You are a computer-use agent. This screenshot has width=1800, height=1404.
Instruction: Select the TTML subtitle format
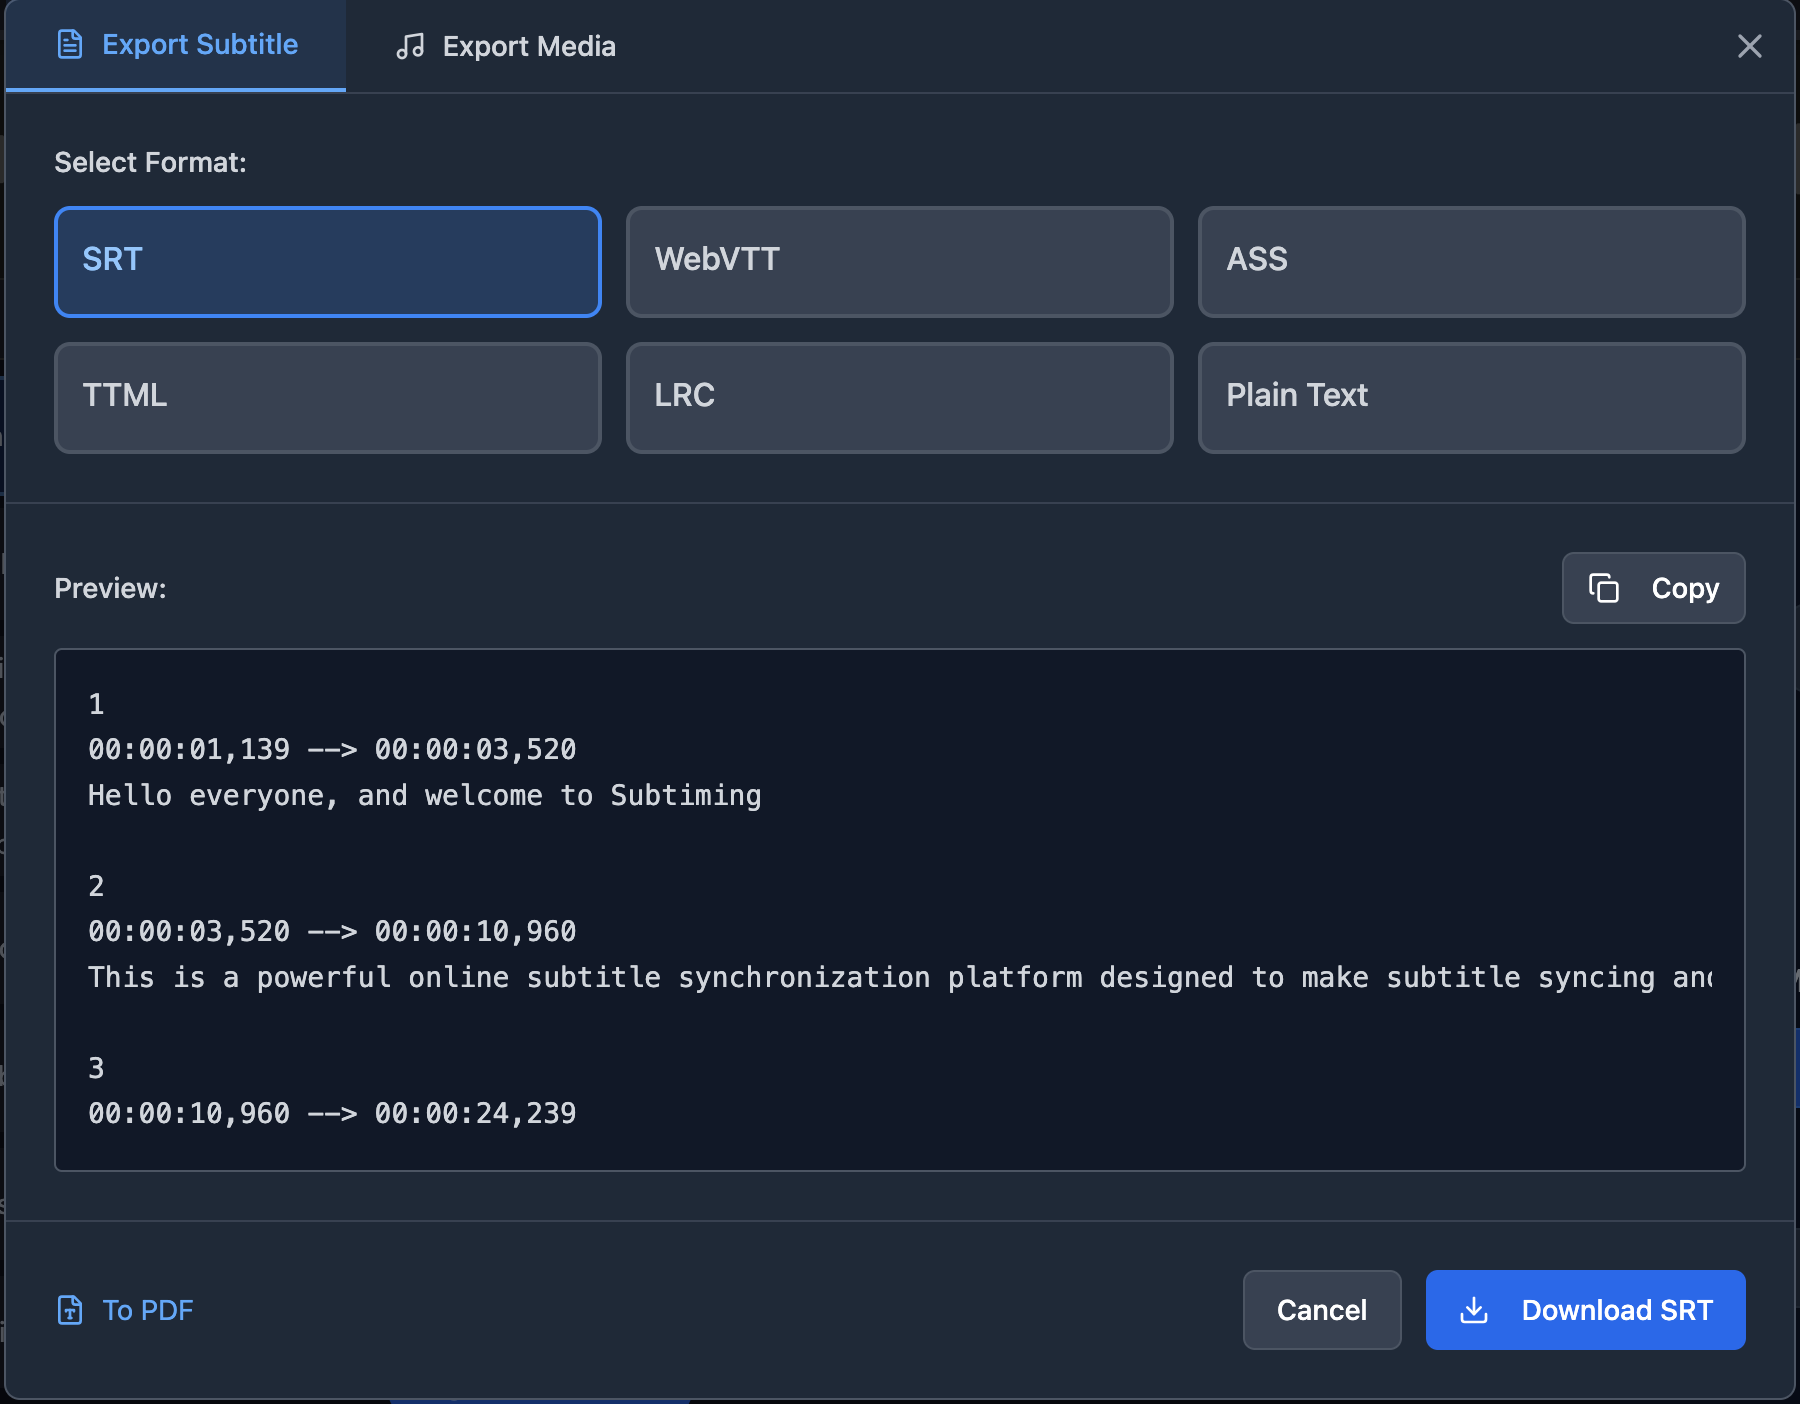pos(327,397)
